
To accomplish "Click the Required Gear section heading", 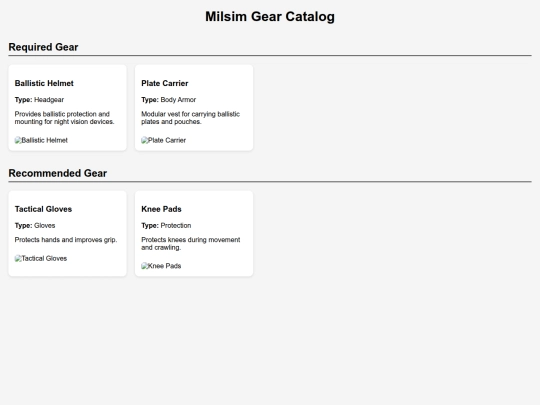I will coord(43,47).
